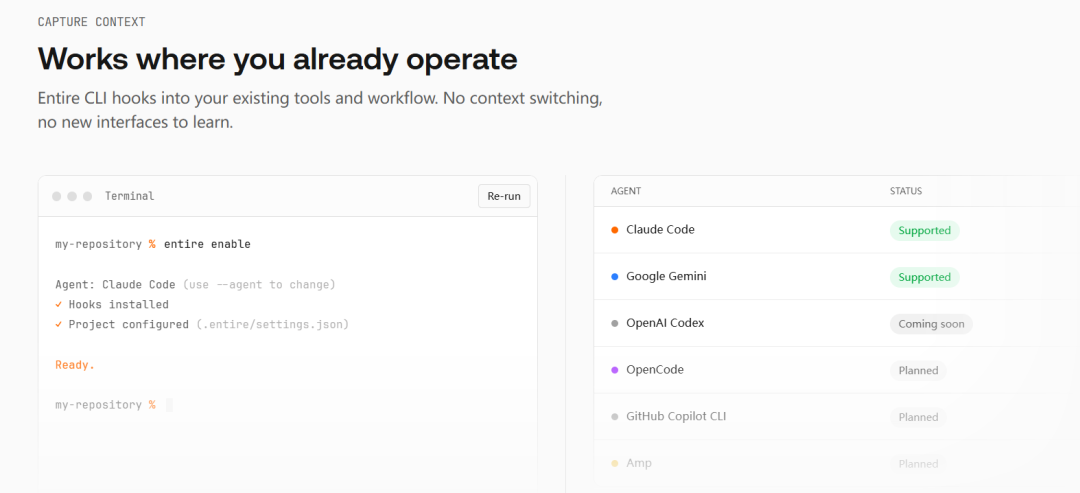This screenshot has height=493, width=1080.
Task: Click the "entire enable" command text
Action: 207,244
